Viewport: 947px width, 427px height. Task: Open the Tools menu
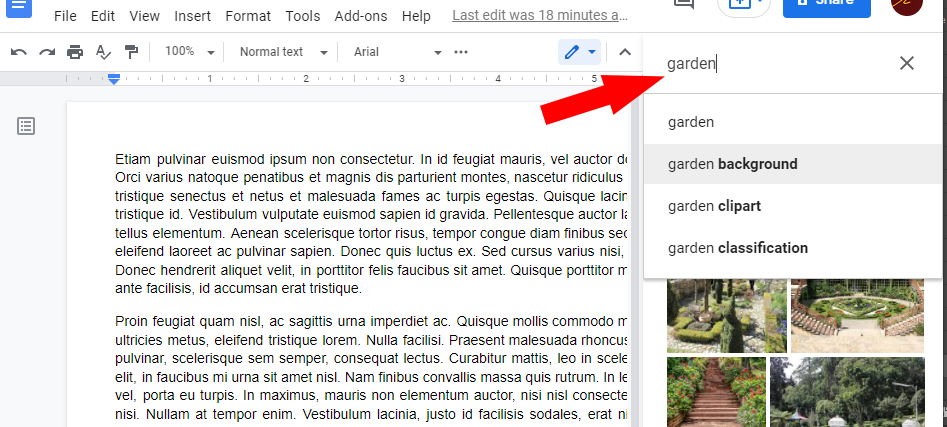303,16
